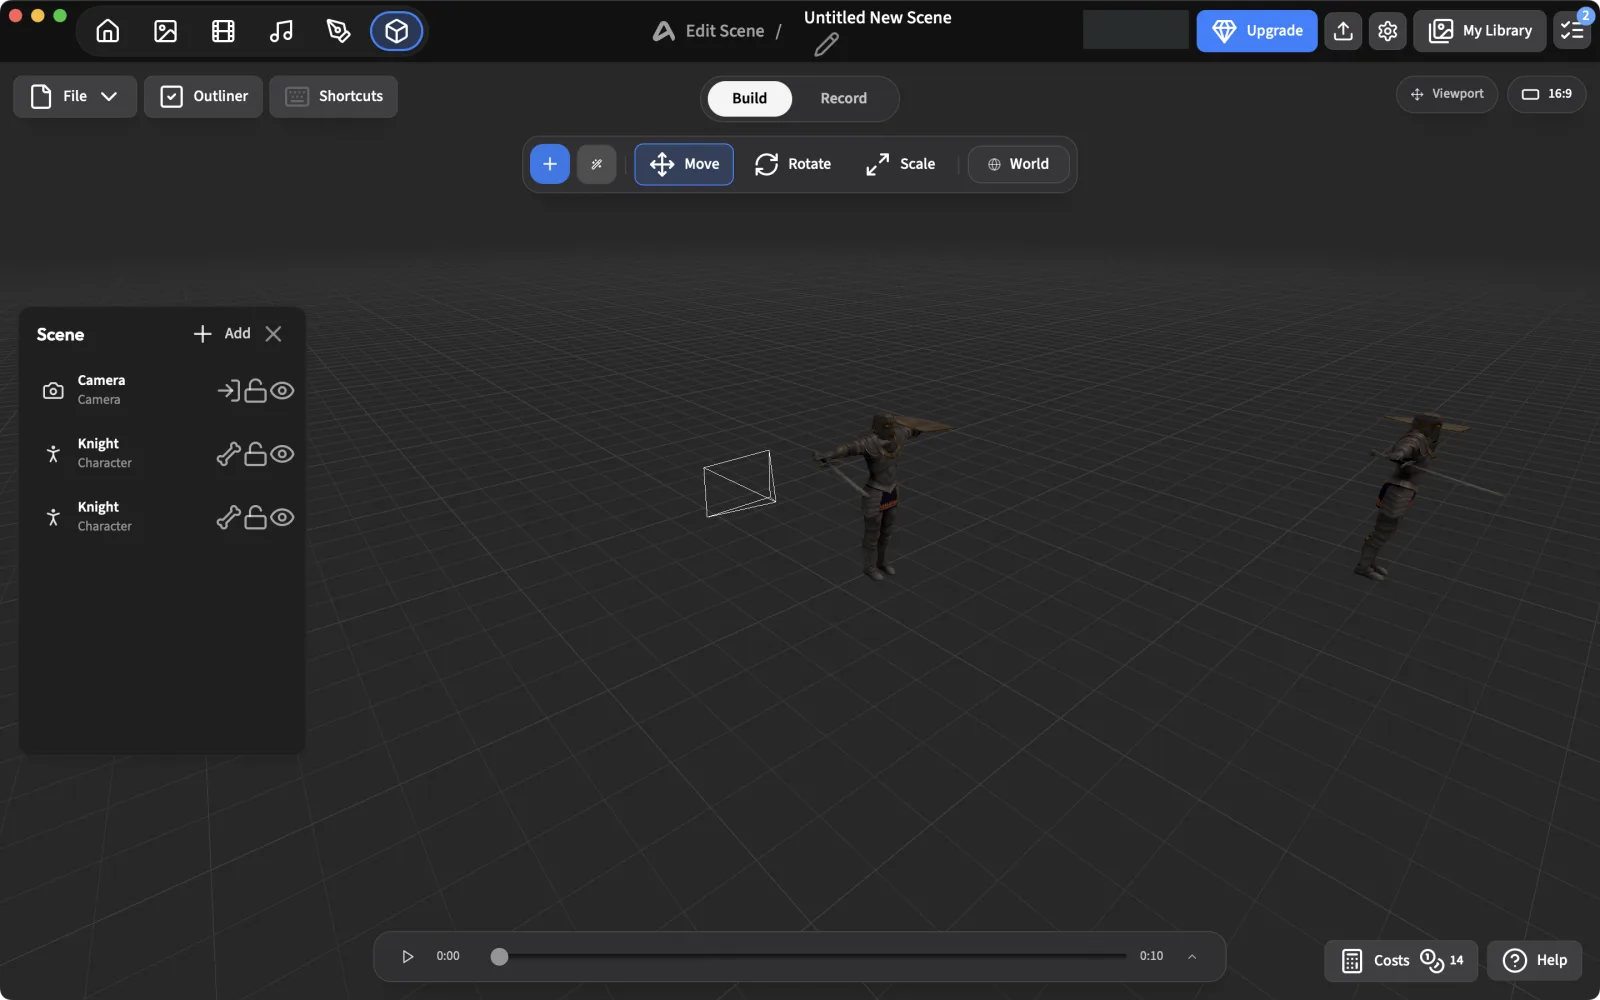Select the Scale transform tool
Viewport: 1600px width, 1000px height.
[900, 164]
